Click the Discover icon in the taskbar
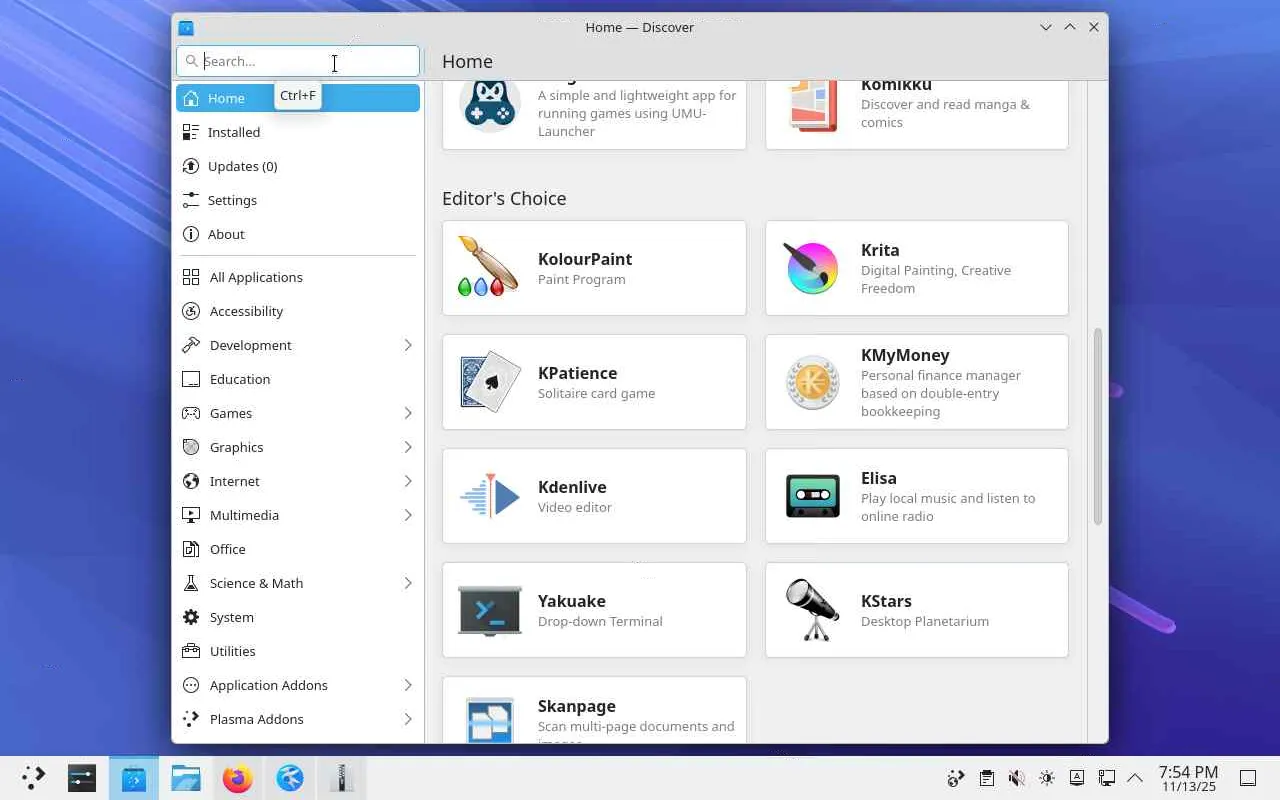 pyautogui.click(x=134, y=778)
